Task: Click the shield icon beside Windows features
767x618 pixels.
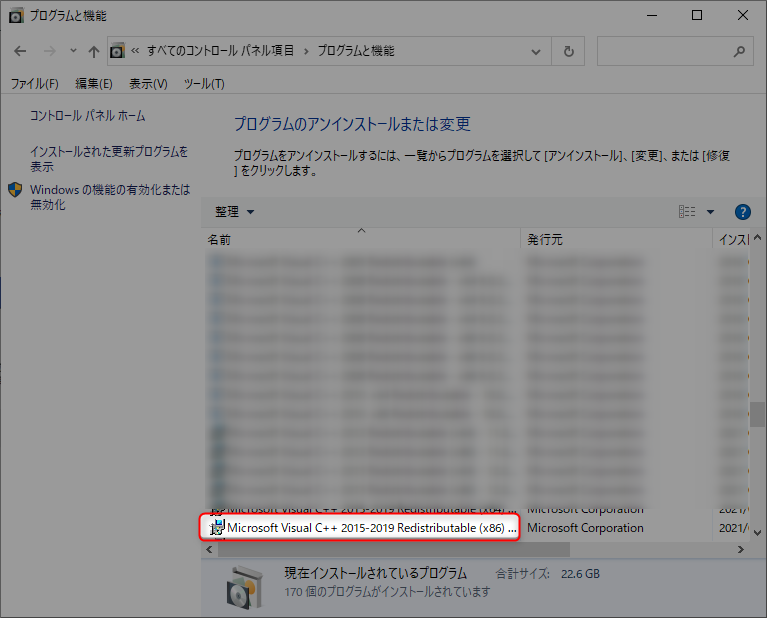Action: pyautogui.click(x=15, y=190)
